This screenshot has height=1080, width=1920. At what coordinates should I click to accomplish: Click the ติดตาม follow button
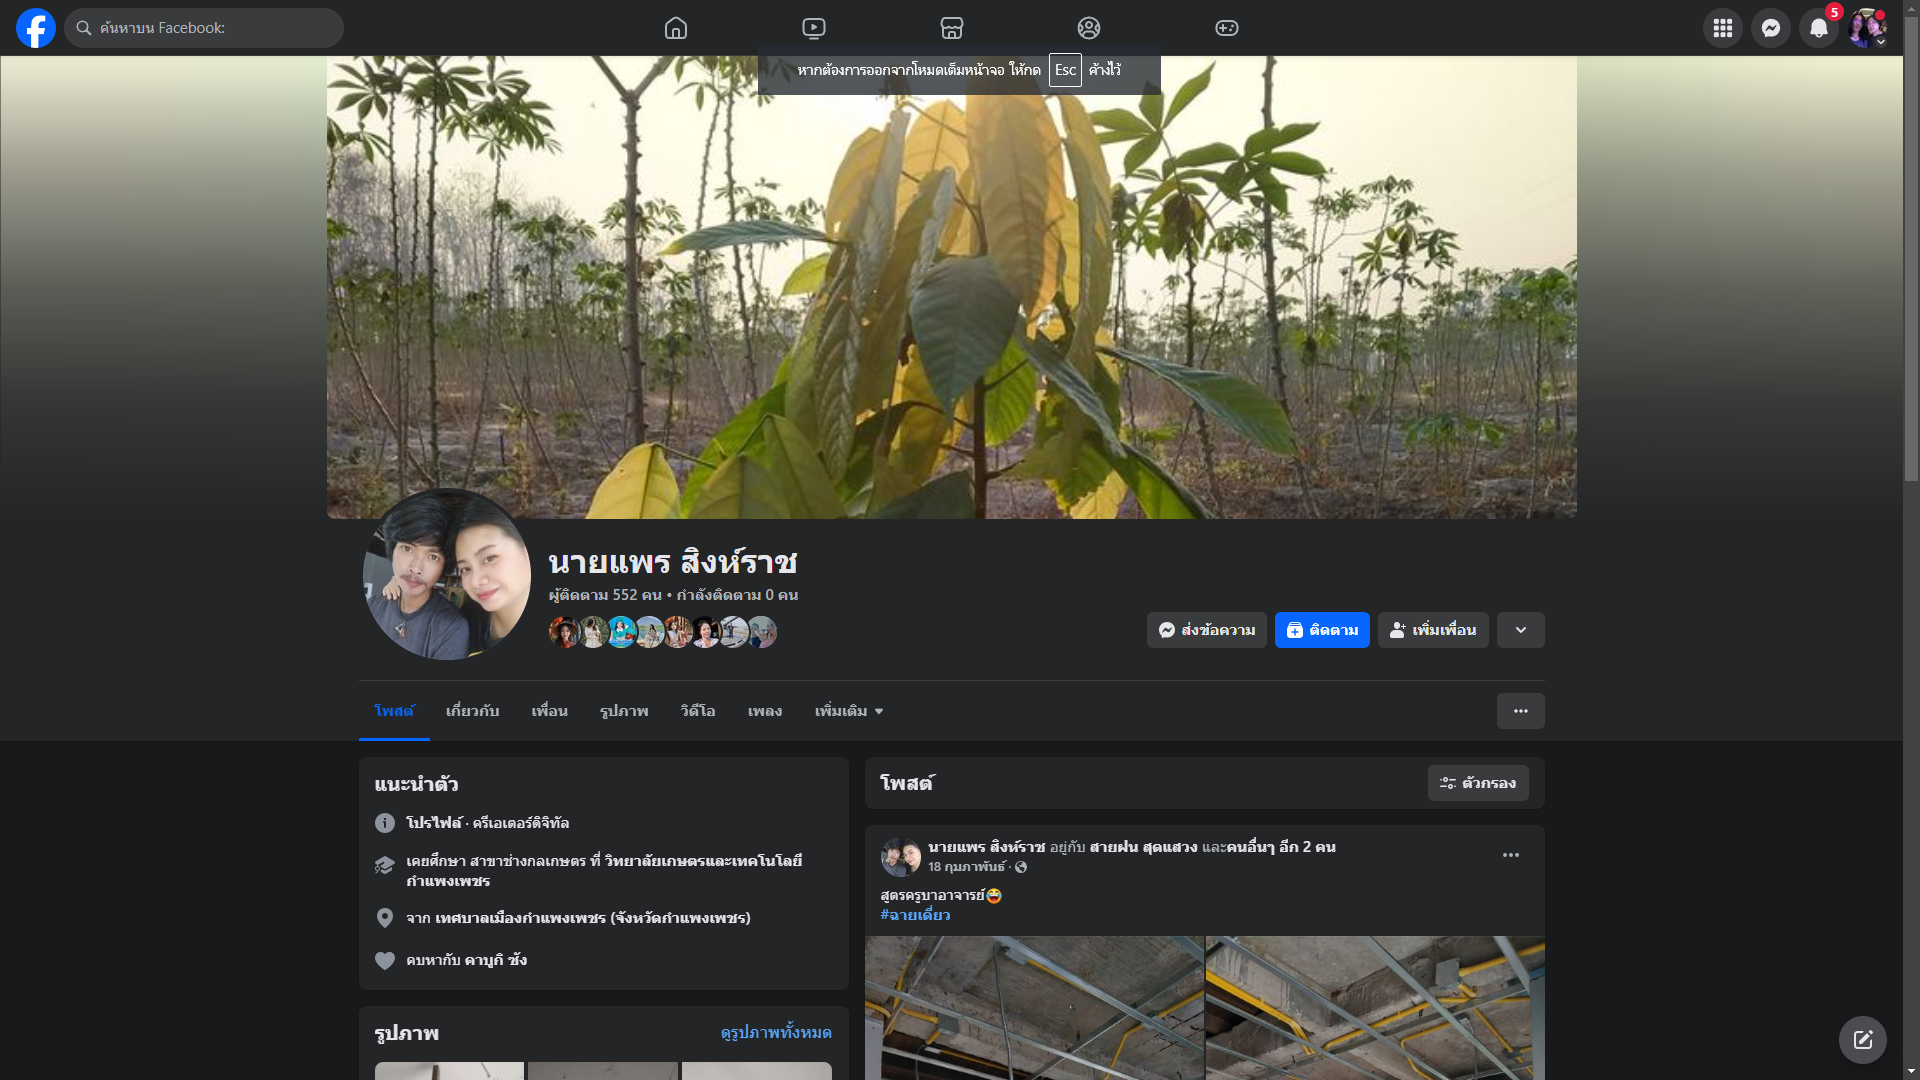point(1321,630)
